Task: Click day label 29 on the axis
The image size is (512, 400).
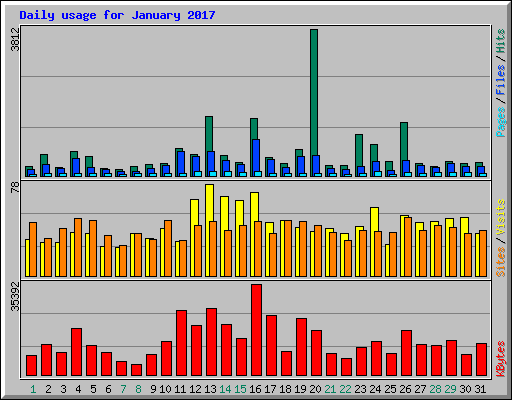Action: coord(450,389)
